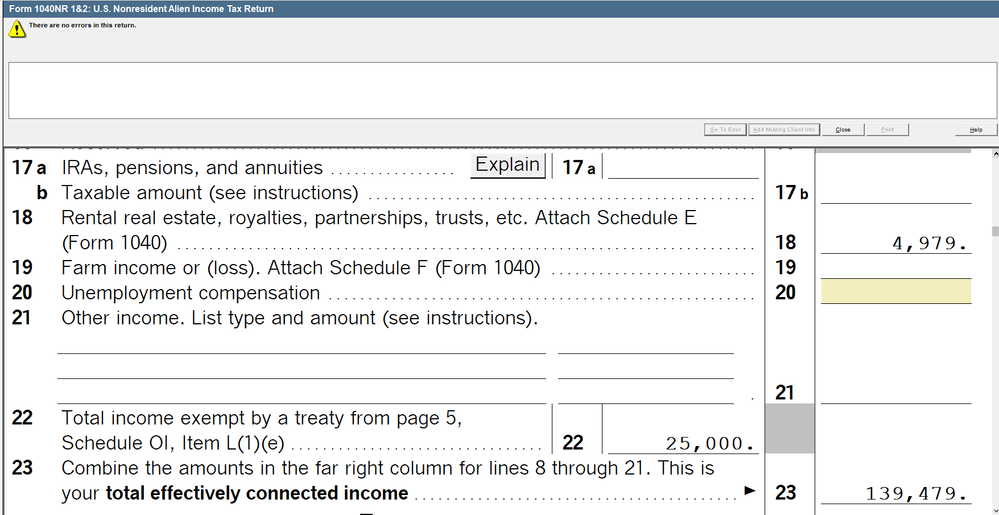Click the line 21 total field in far right column
Image resolution: width=999 pixels, height=515 pixels.
[x=895, y=392]
